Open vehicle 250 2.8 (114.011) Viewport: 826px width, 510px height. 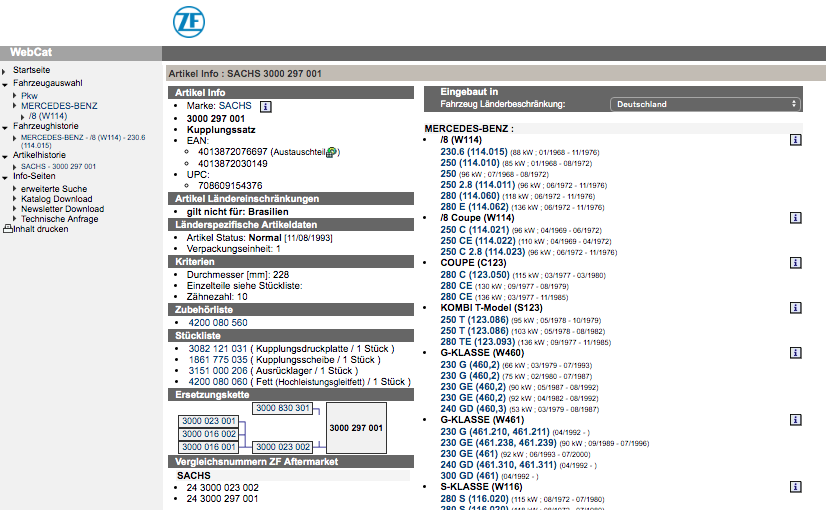click(477, 185)
